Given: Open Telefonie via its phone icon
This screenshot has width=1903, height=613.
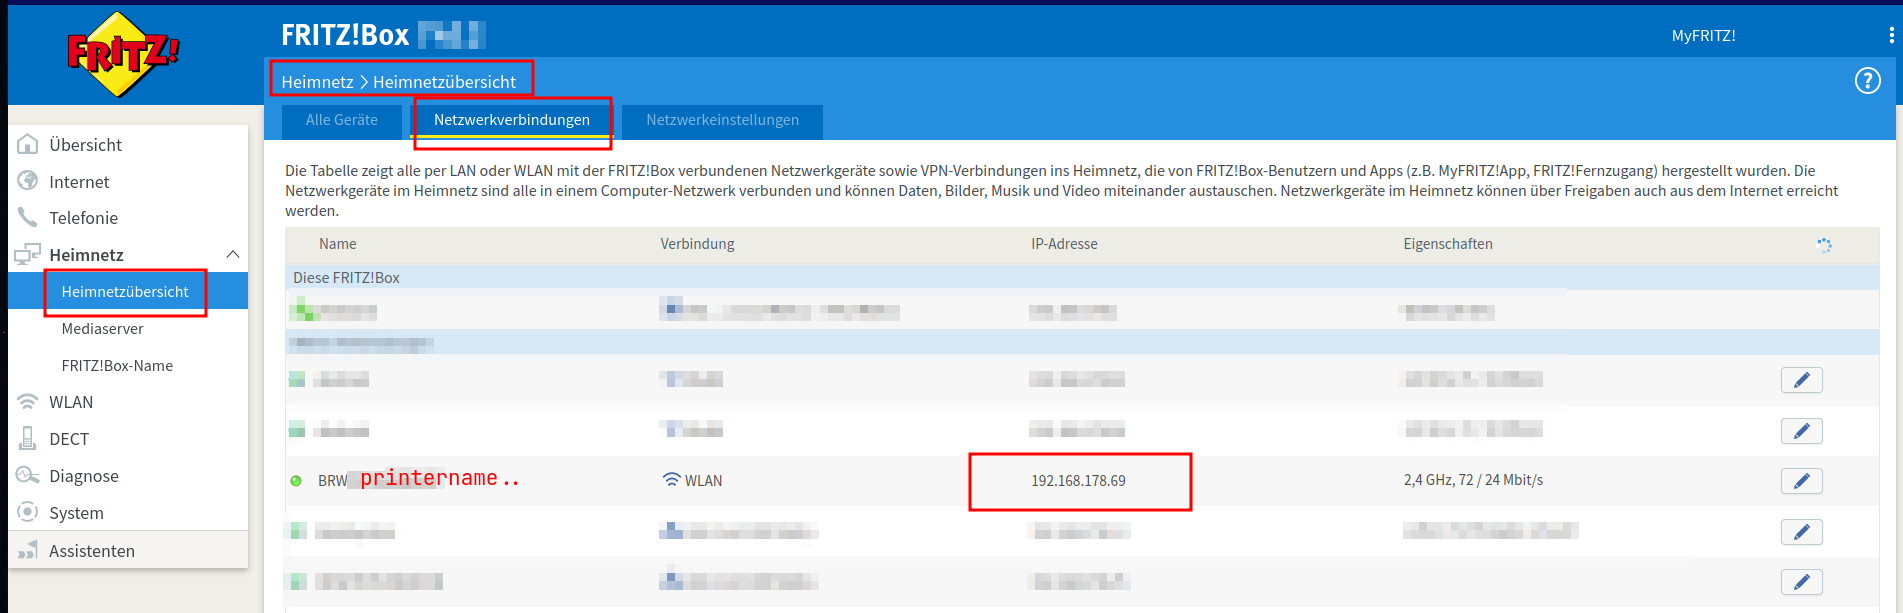Looking at the screenshot, I should tap(28, 218).
